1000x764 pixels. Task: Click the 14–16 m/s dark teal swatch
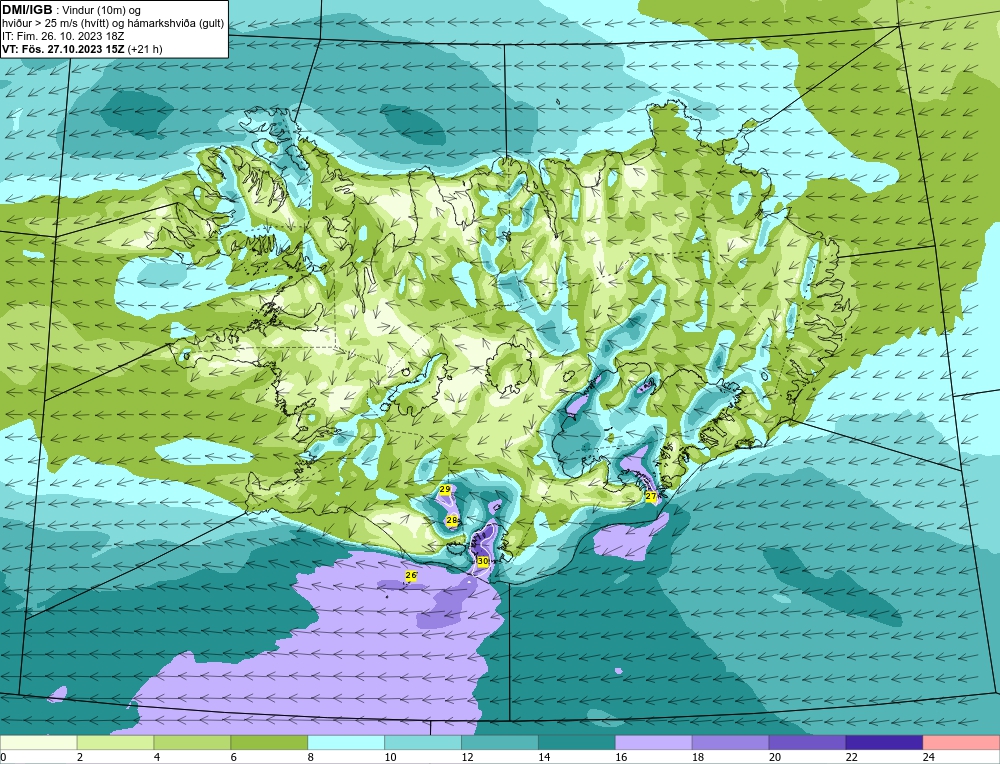coord(577,743)
